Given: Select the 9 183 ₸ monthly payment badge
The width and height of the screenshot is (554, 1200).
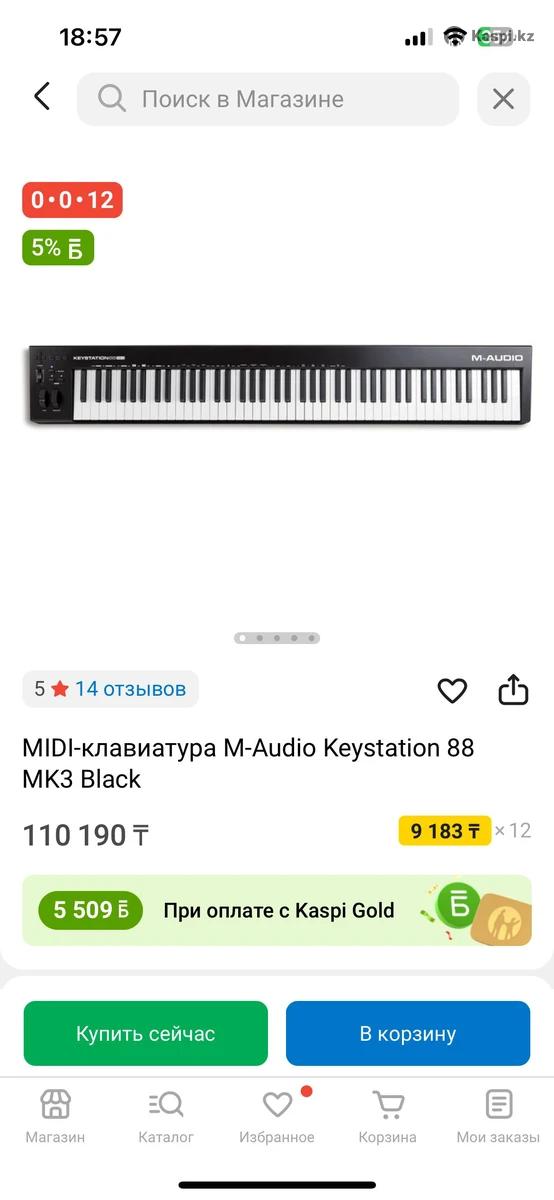Looking at the screenshot, I should tap(445, 831).
